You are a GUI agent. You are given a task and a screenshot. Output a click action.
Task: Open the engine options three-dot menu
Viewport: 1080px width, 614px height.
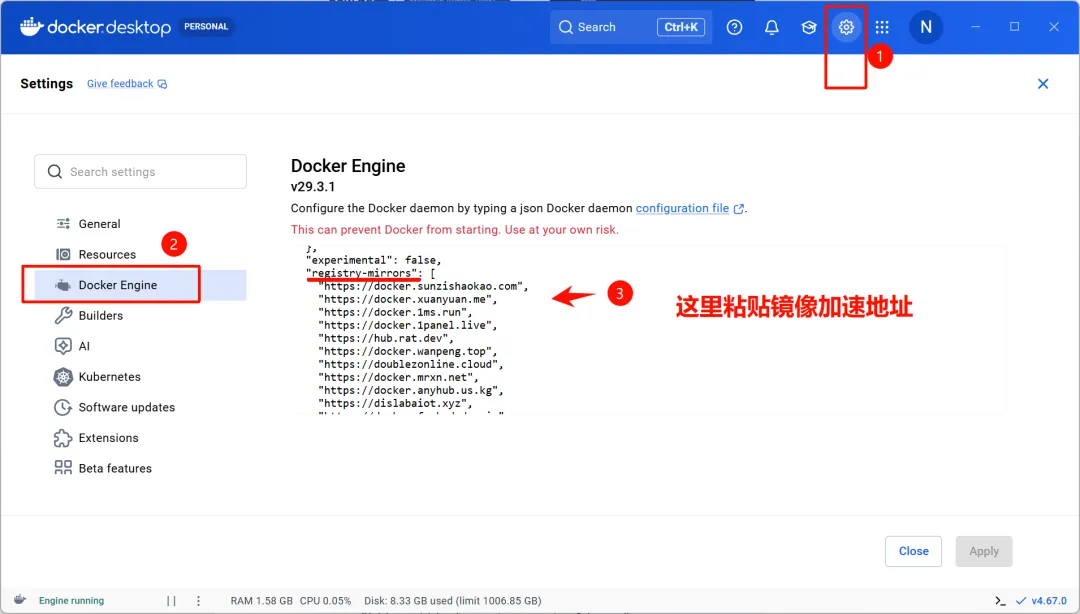tap(198, 601)
